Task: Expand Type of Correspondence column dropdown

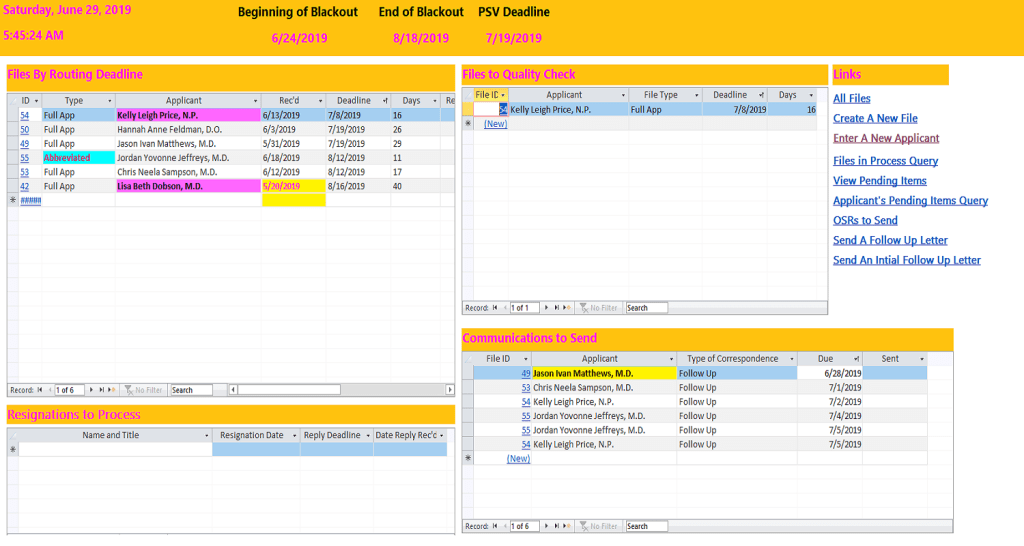Action: [790, 359]
